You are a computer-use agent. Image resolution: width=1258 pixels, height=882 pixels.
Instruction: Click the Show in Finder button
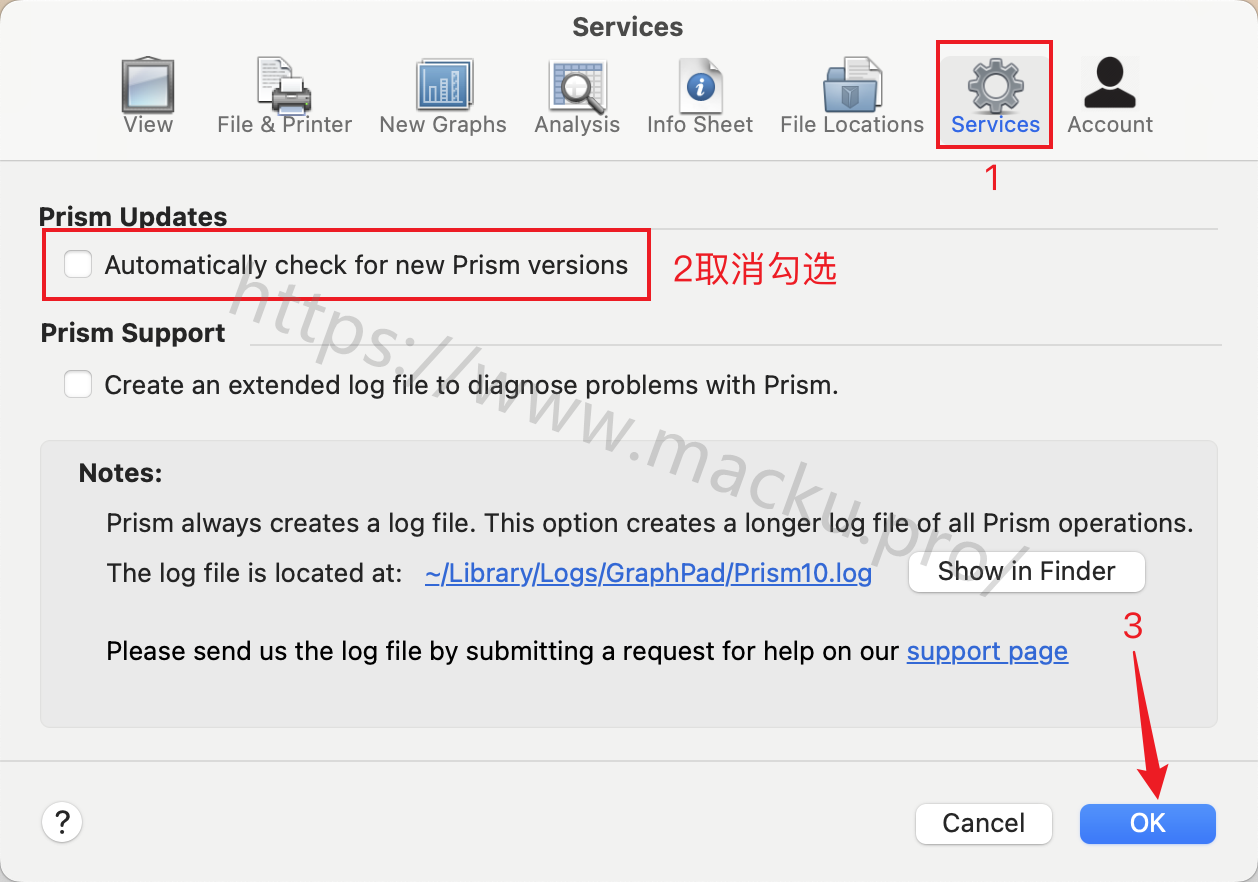[x=1027, y=572]
